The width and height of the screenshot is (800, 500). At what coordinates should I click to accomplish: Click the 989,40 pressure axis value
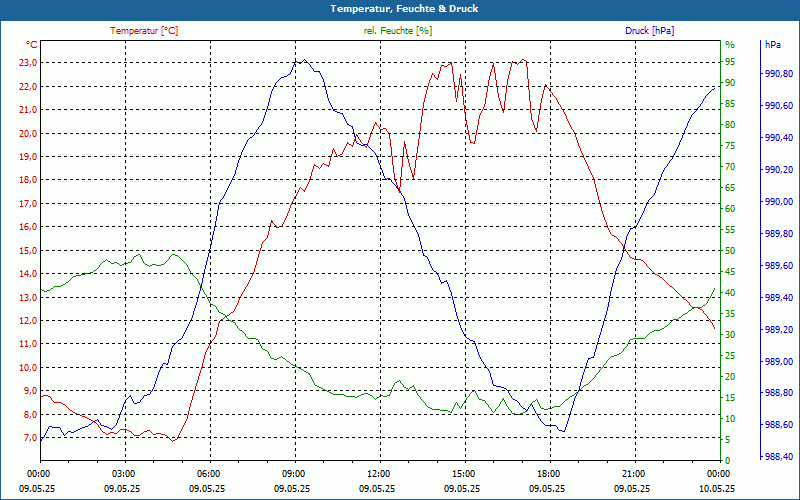(779, 297)
